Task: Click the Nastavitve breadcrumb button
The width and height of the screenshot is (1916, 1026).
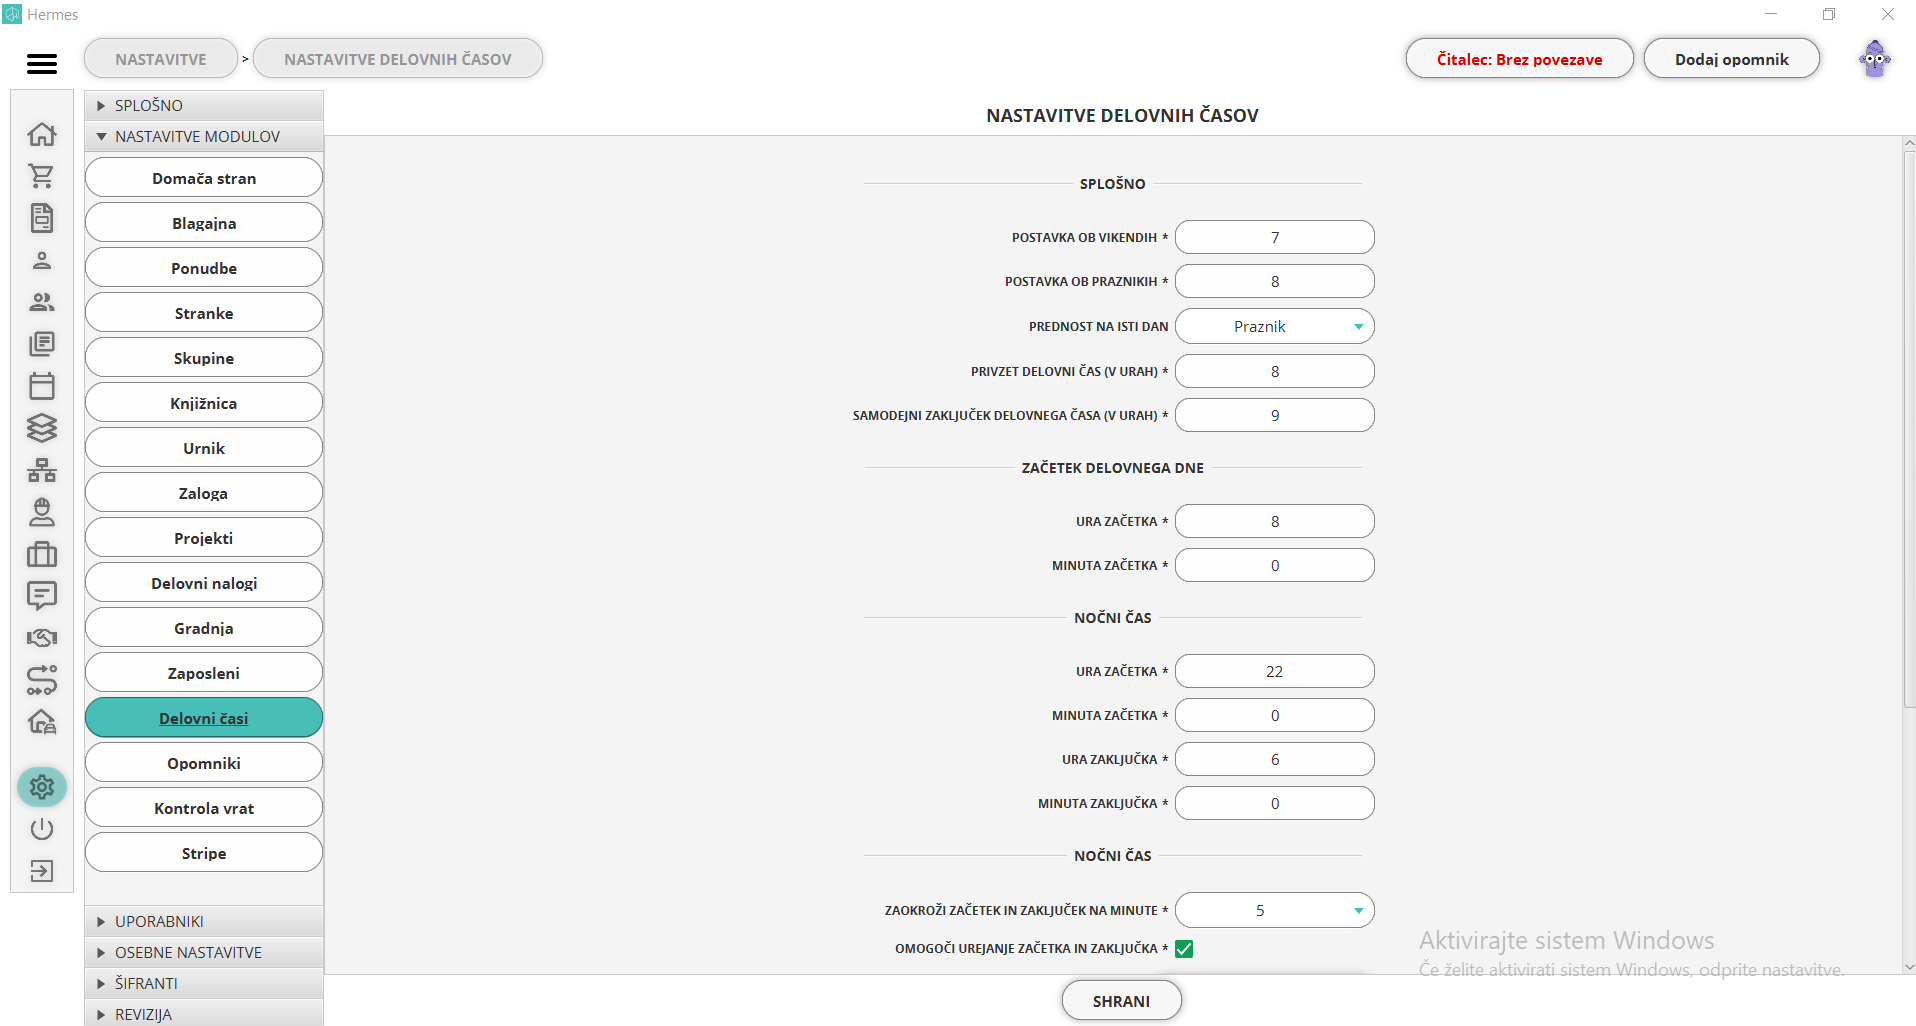Action: 161,59
